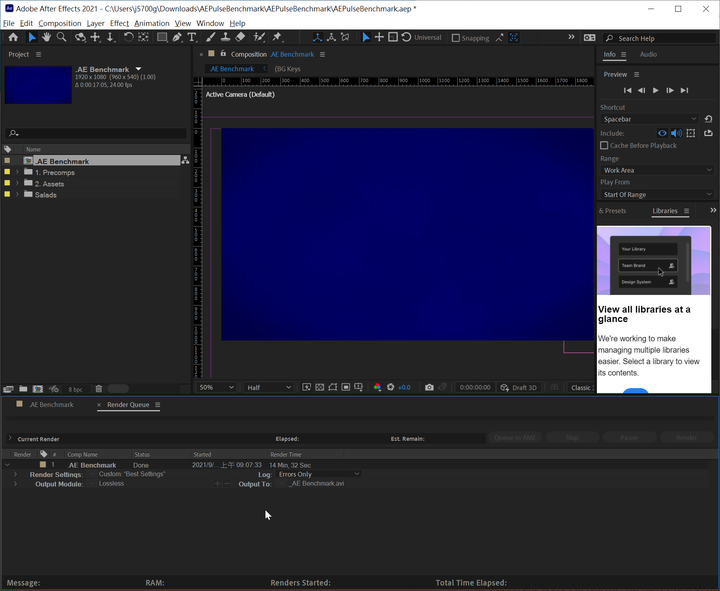
Task: Open the Half resolution dropdown
Action: (x=269, y=388)
